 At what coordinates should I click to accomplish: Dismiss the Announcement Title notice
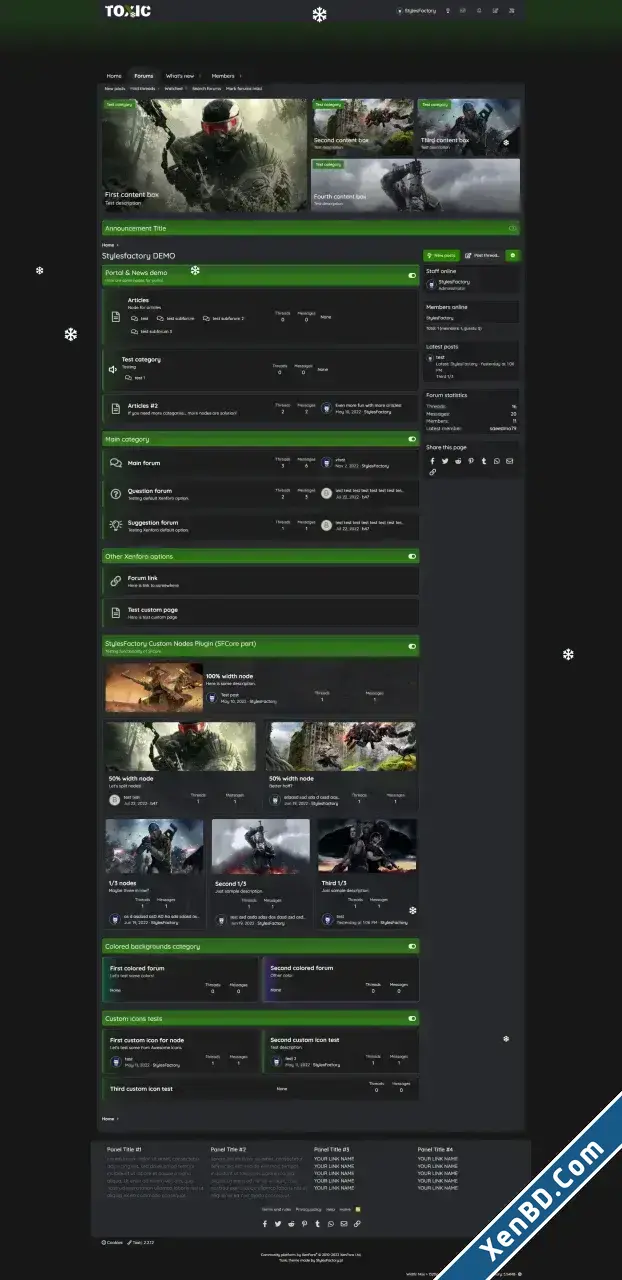(x=512, y=228)
